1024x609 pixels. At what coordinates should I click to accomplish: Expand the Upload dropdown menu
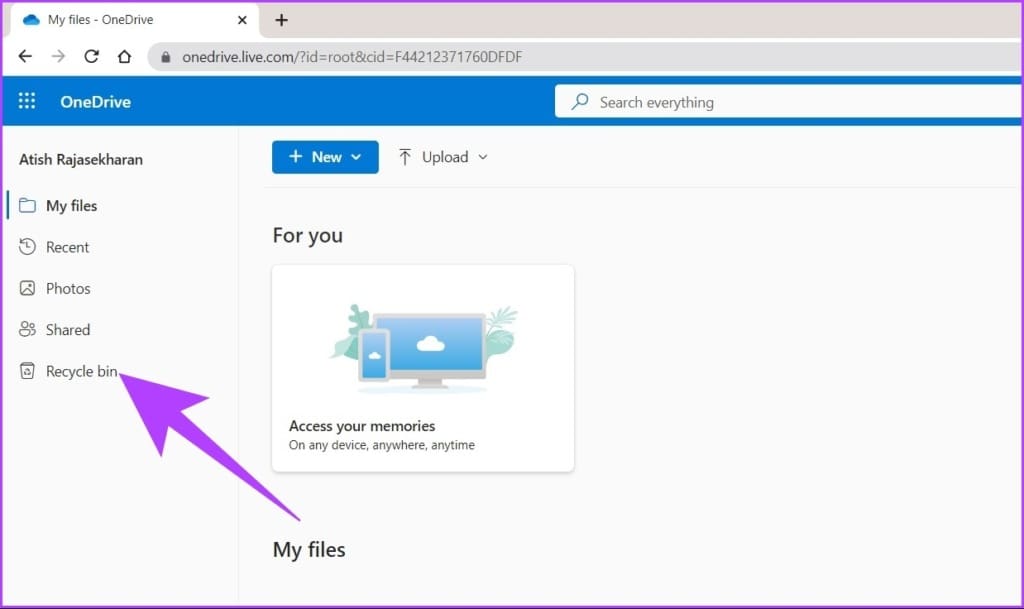tap(443, 157)
